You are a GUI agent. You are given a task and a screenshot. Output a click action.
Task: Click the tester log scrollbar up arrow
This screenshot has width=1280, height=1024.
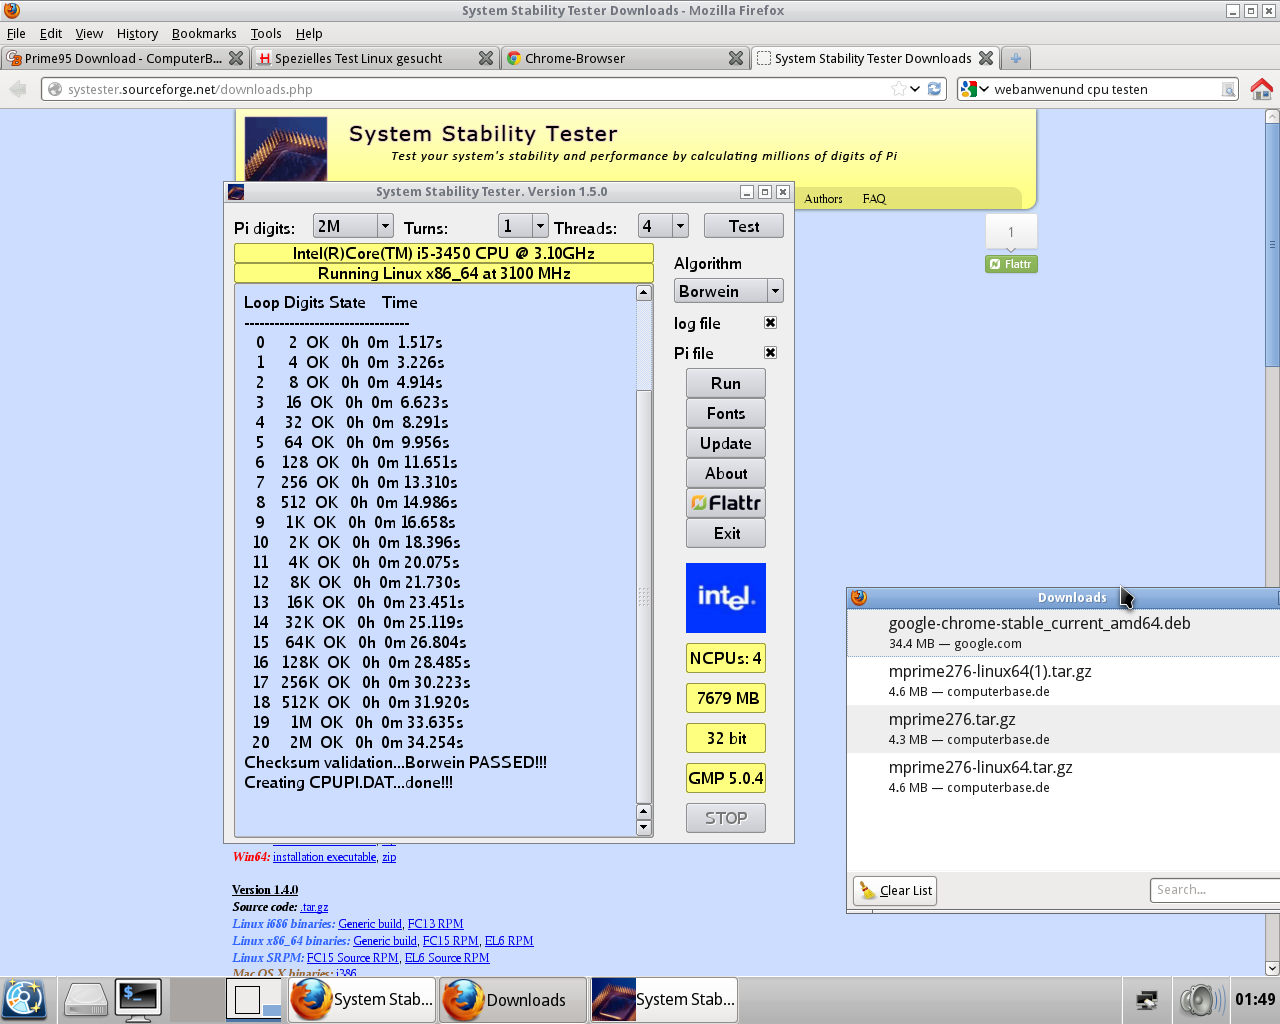tap(644, 292)
